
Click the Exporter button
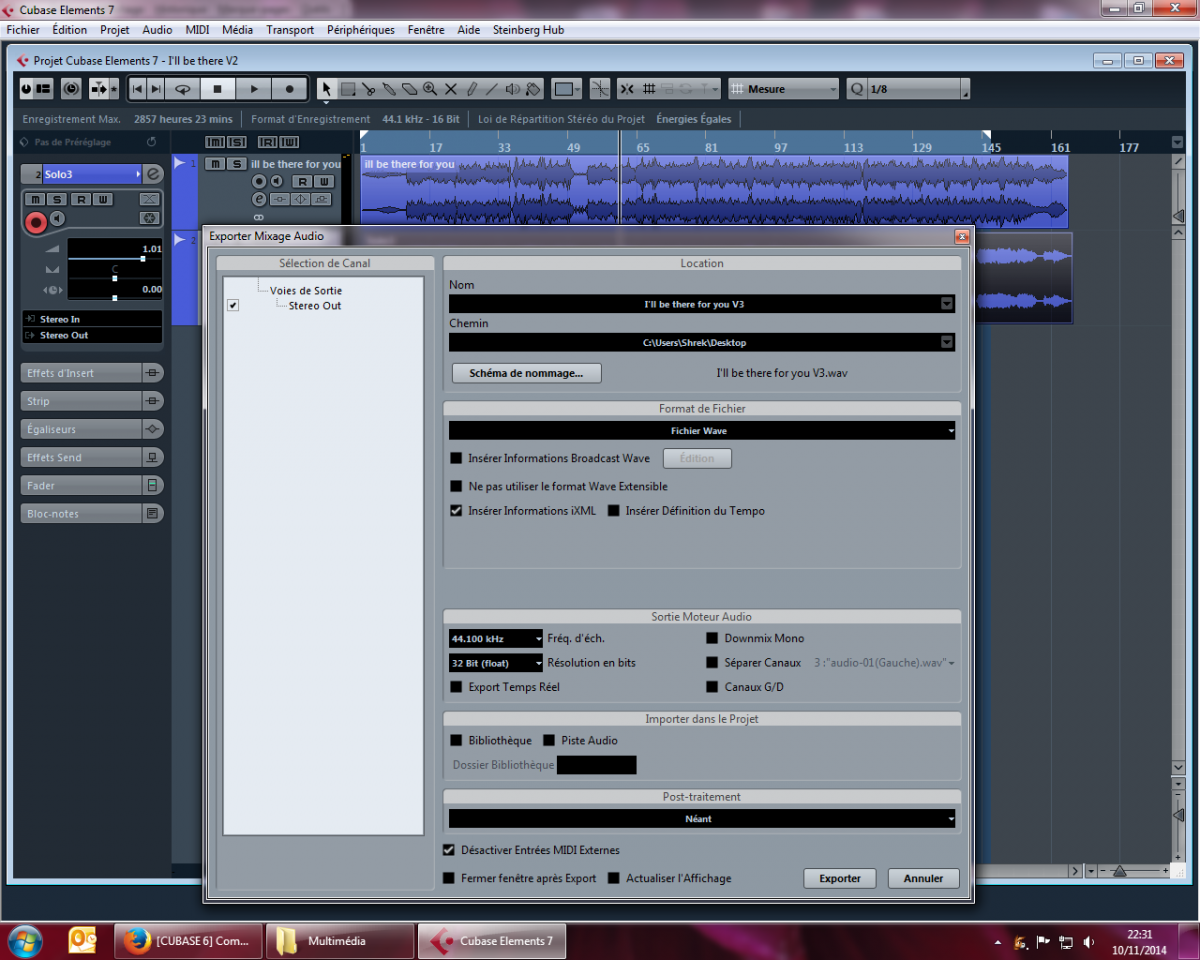point(840,878)
